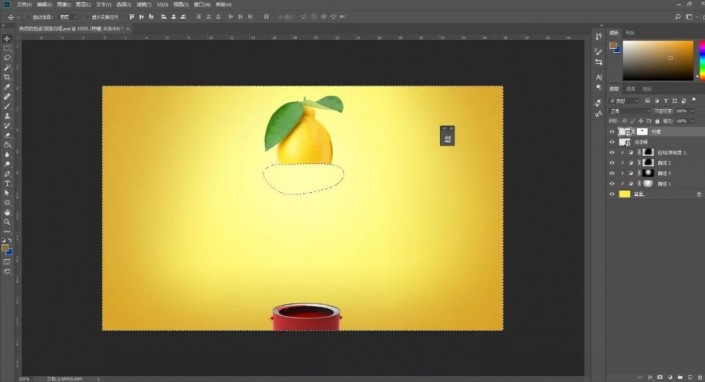Hide the Hue/Saturation 1 adjustment layer
This screenshot has height=382, width=705.
click(611, 152)
